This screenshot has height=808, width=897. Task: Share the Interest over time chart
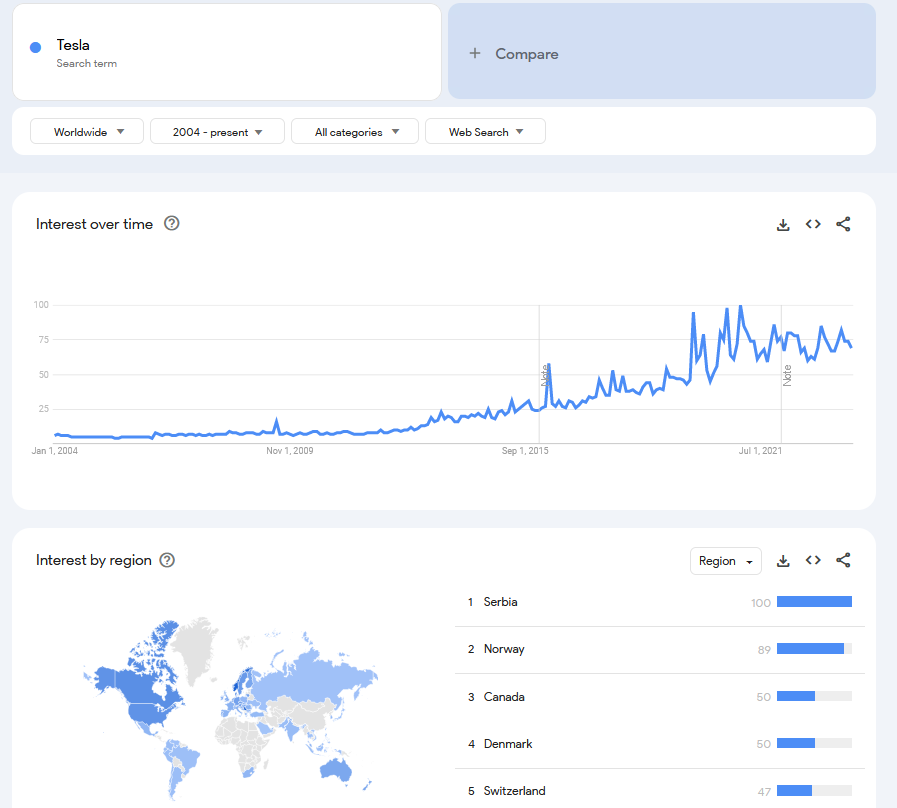tap(843, 224)
